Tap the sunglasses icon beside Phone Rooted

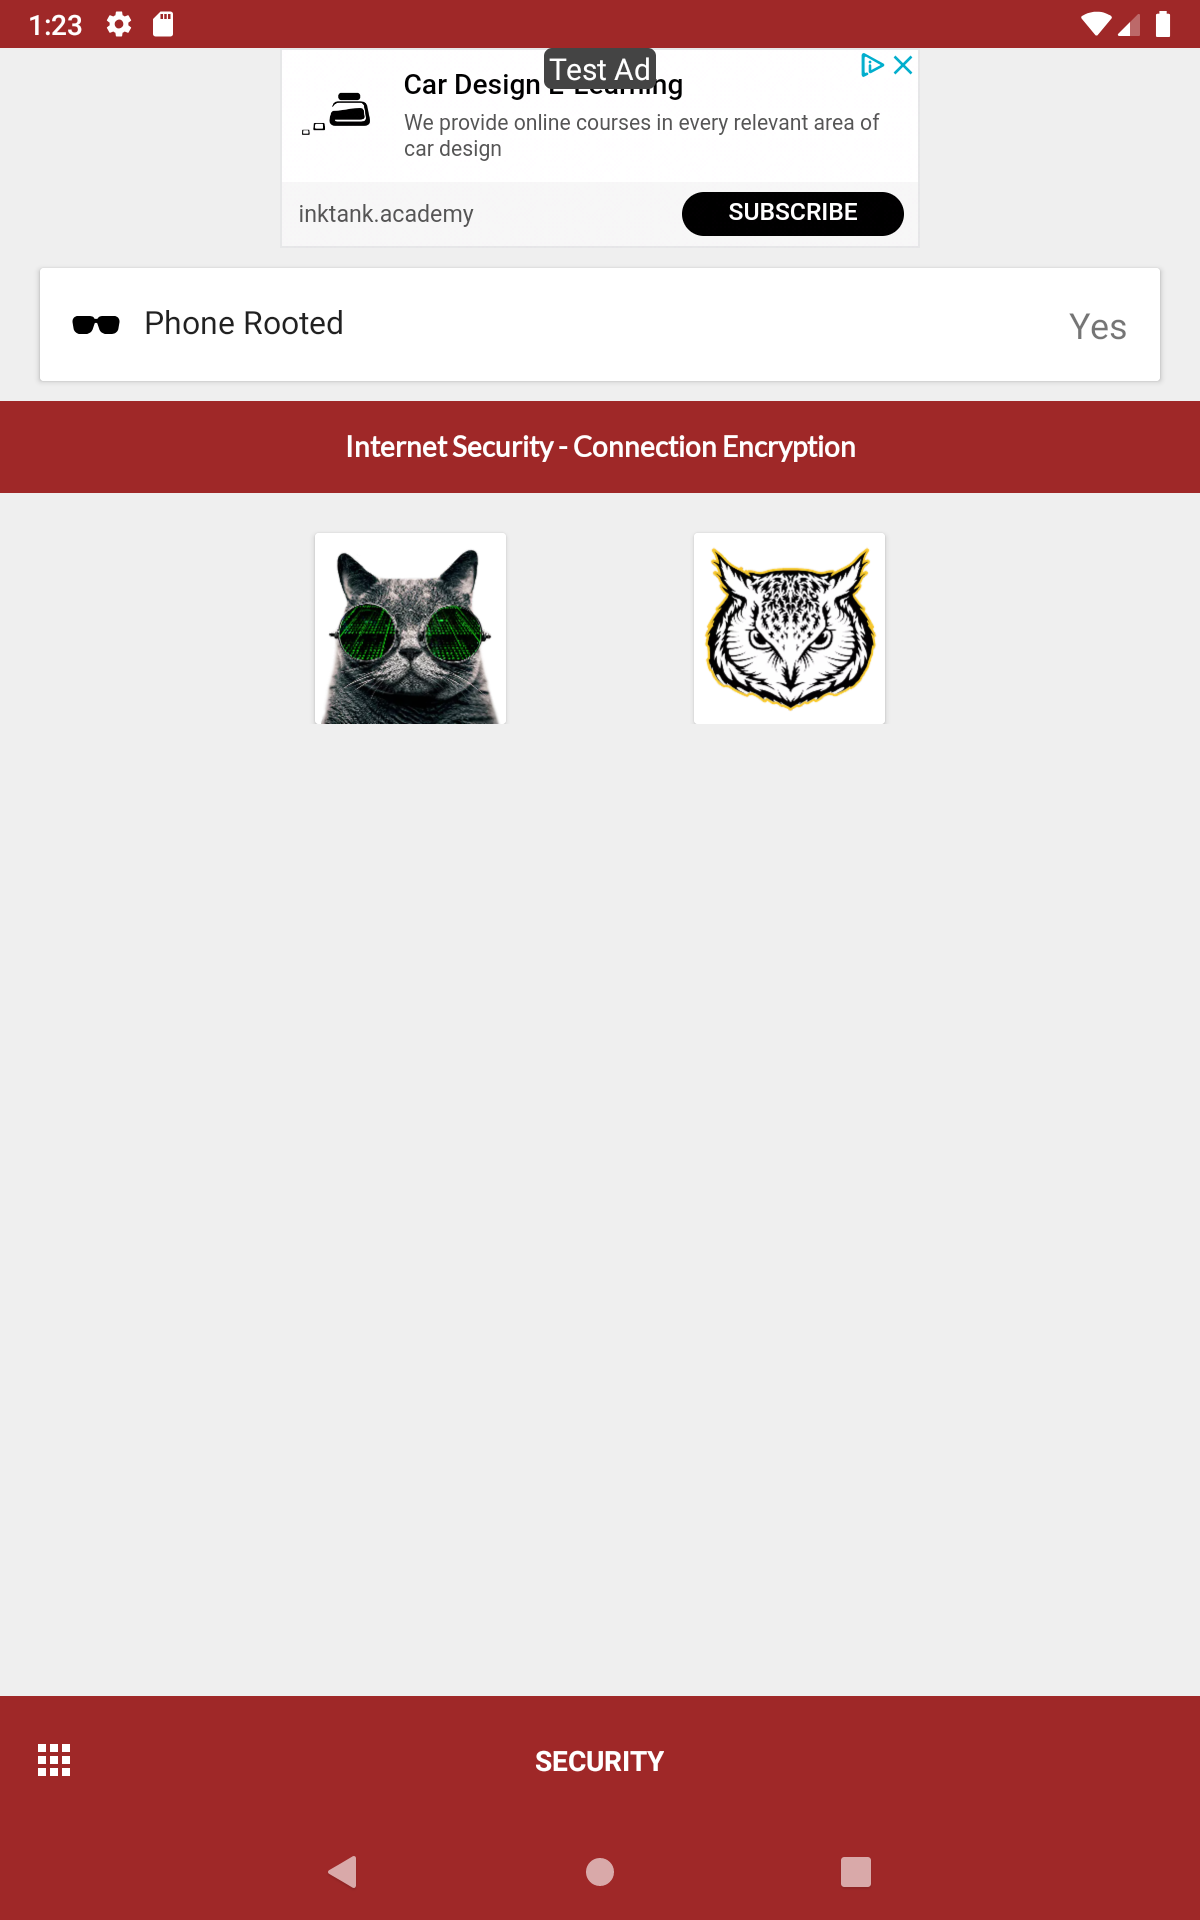[x=96, y=324]
